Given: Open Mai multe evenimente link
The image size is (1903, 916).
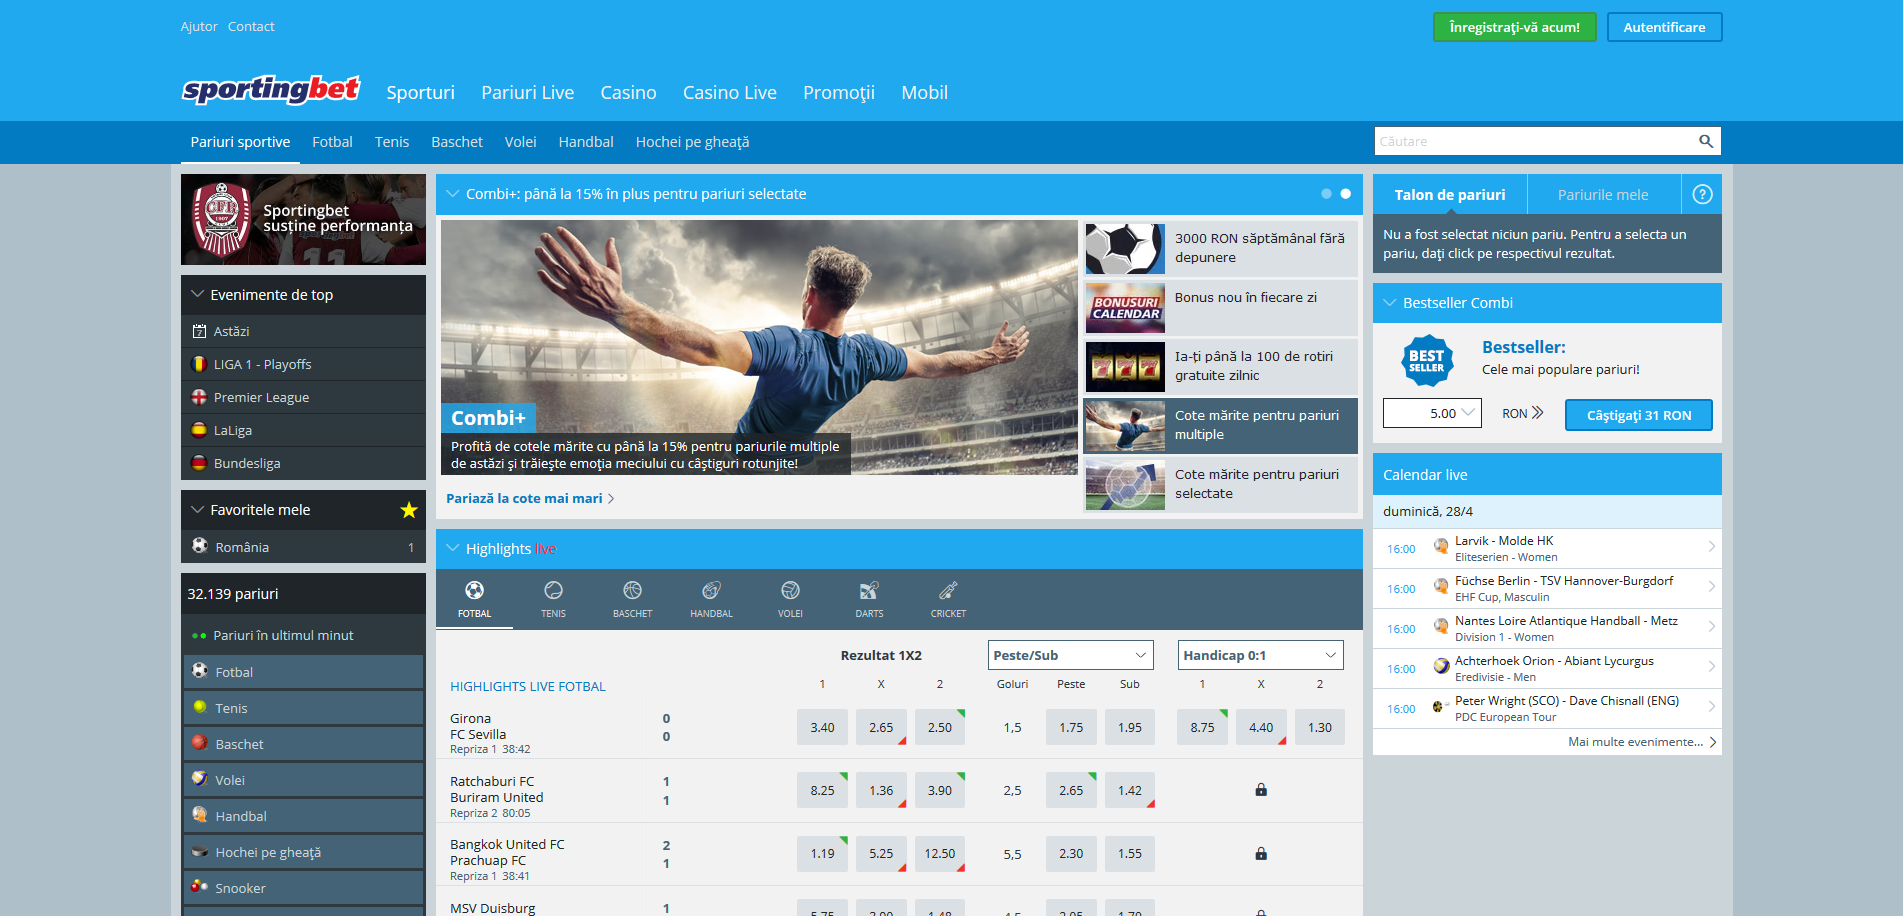Looking at the screenshot, I should click(x=1642, y=742).
